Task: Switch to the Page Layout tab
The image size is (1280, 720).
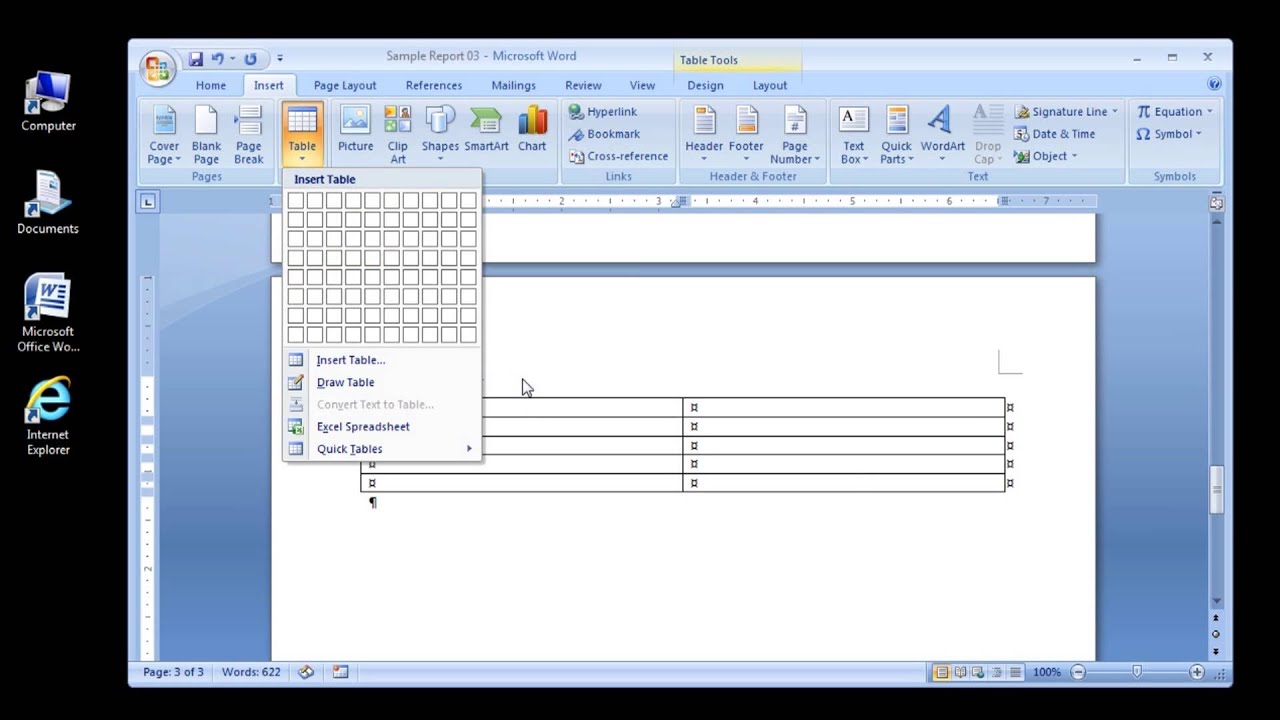Action: [x=345, y=85]
